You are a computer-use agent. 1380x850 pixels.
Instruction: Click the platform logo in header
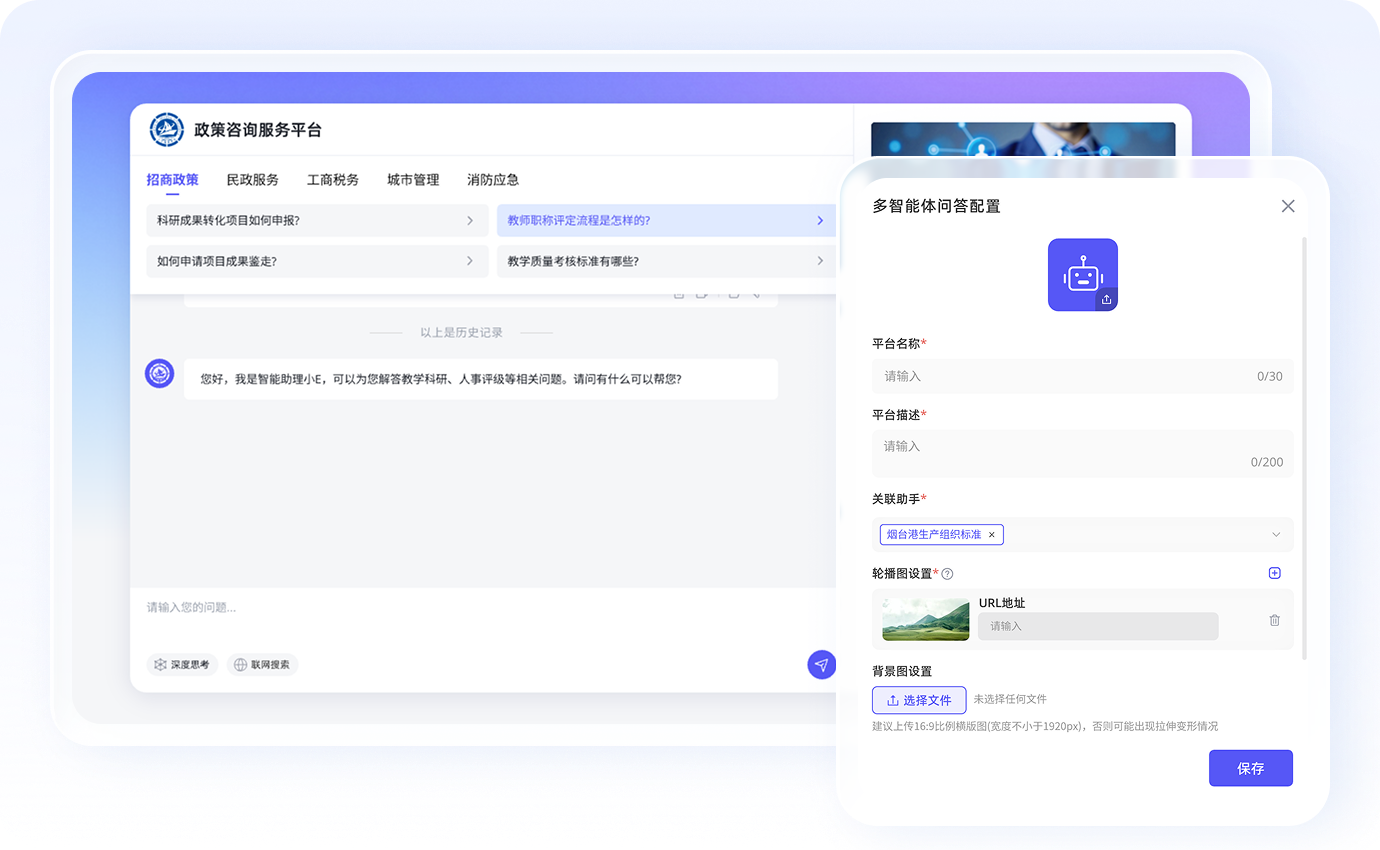tap(166, 130)
